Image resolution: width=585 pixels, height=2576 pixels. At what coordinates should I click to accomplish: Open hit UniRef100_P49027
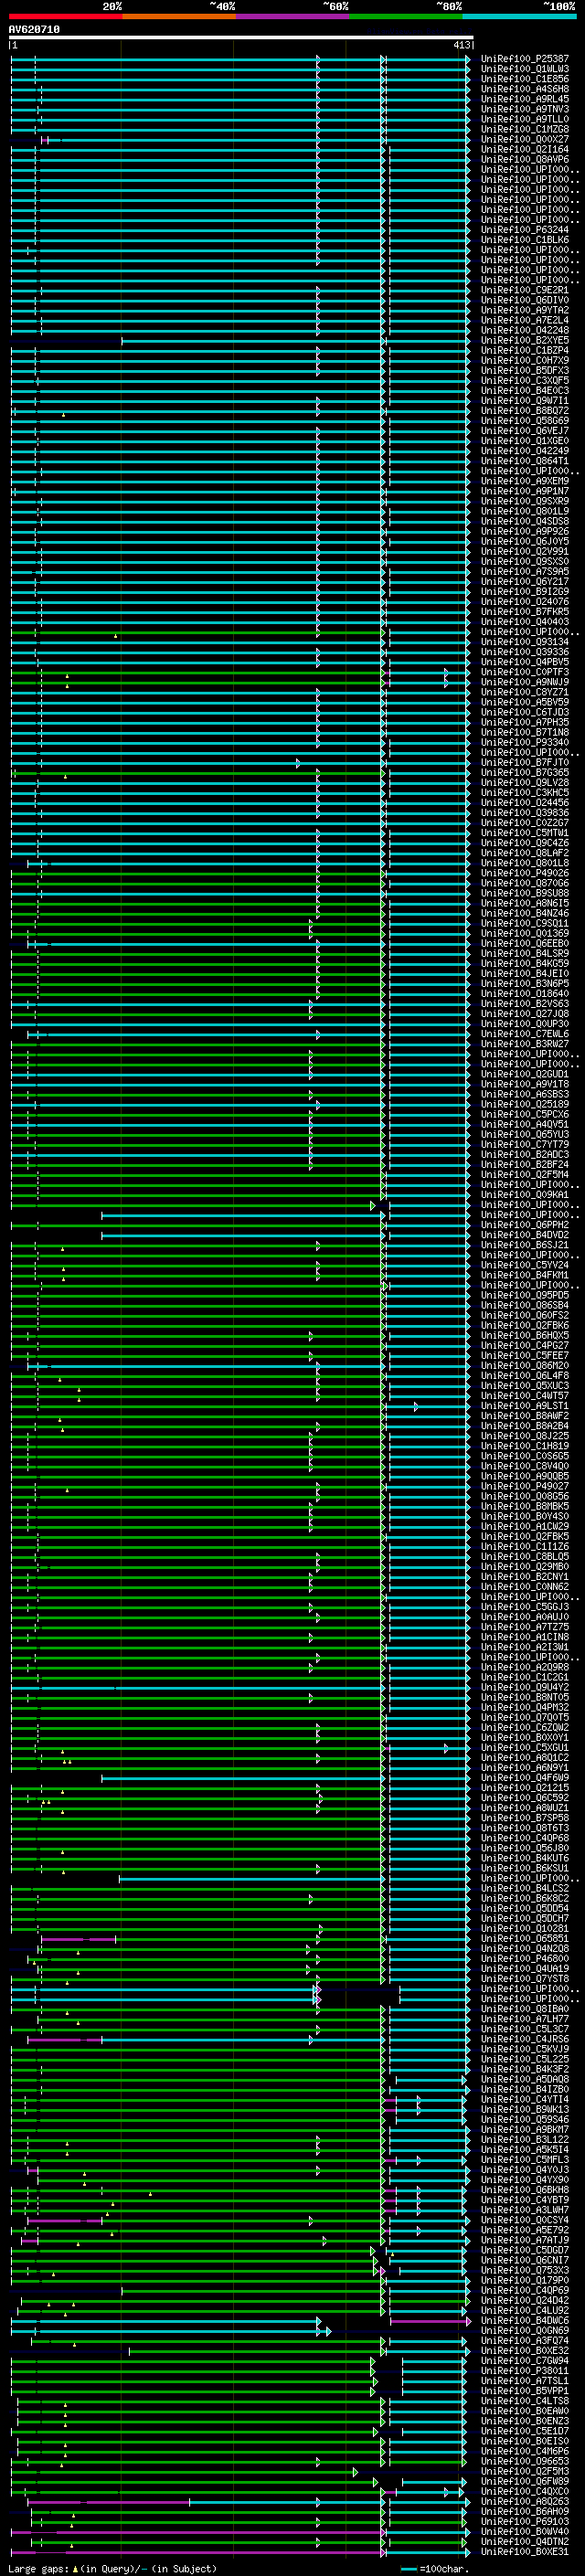(525, 1486)
